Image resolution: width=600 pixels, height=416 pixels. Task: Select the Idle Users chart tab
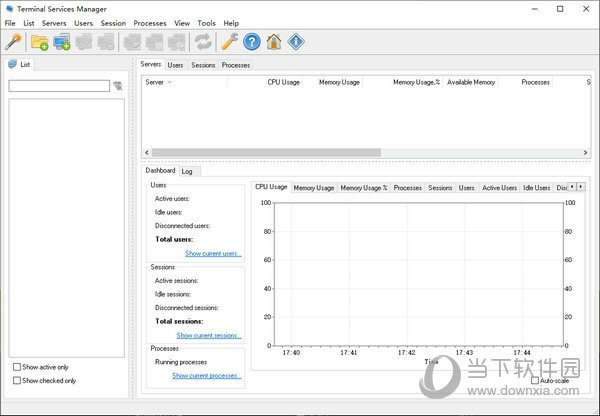[536, 188]
